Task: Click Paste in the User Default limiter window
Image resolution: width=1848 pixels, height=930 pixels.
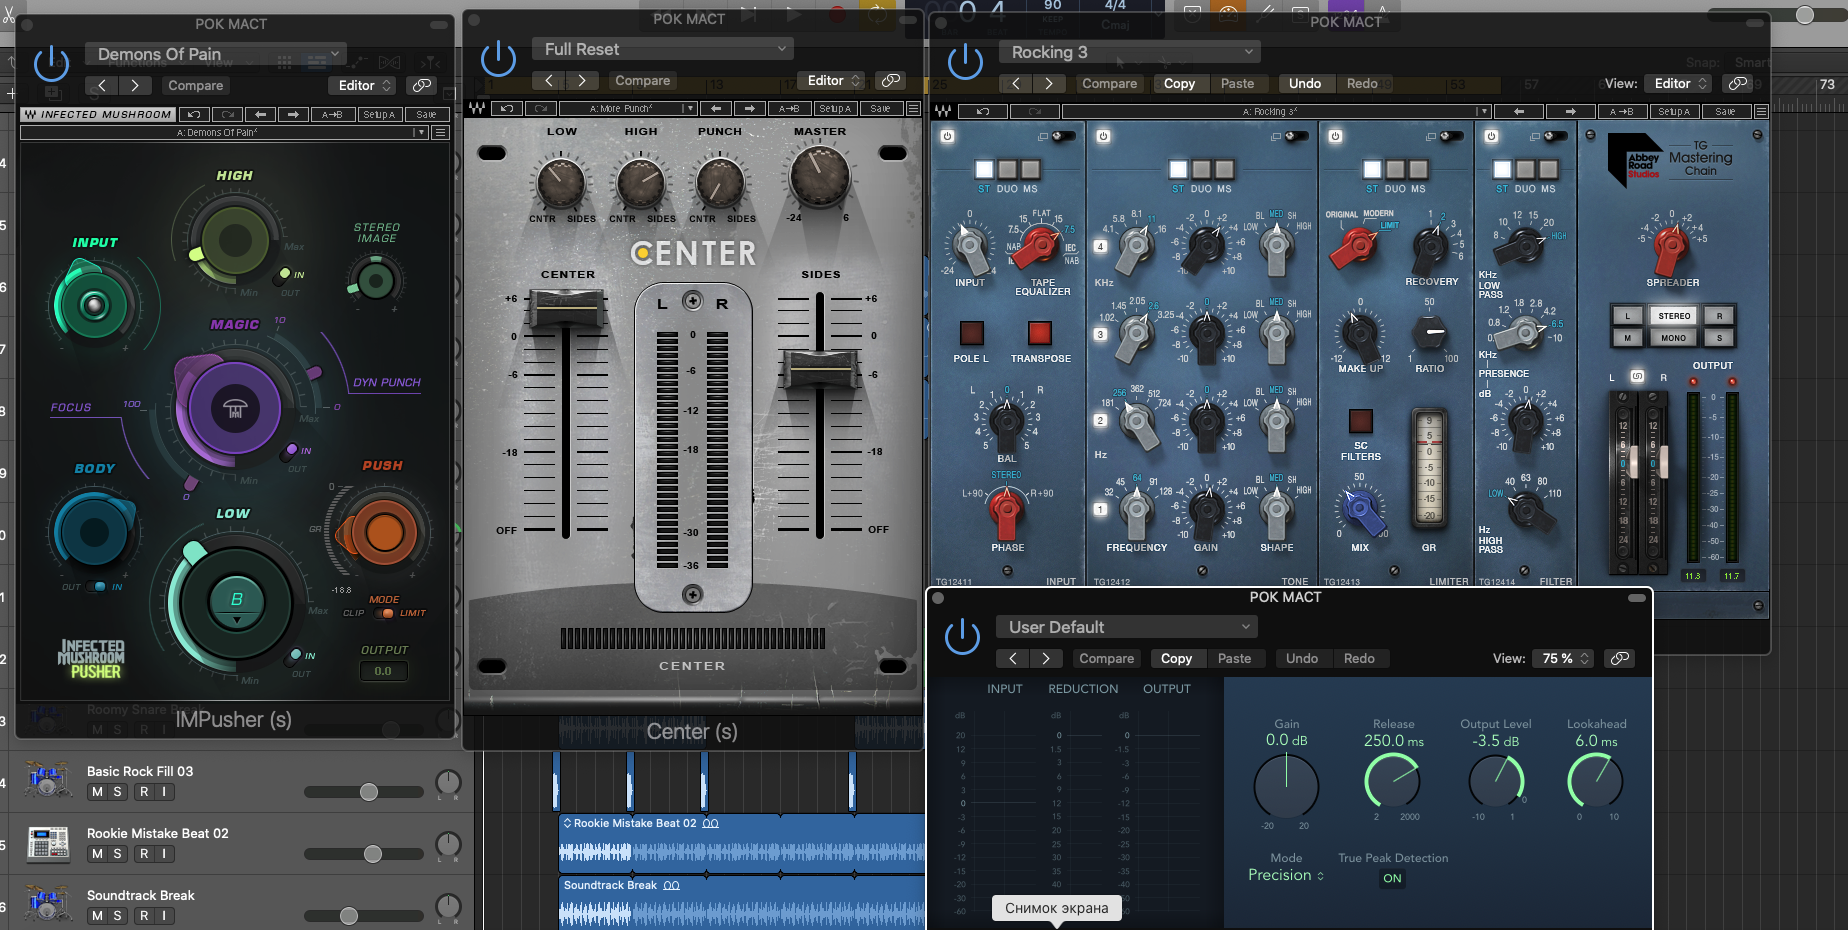Action: point(1234,659)
